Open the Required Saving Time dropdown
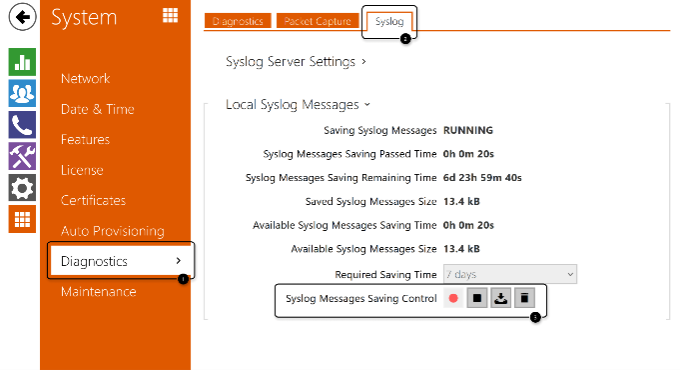Image resolution: width=680 pixels, height=370 pixels. tap(510, 274)
